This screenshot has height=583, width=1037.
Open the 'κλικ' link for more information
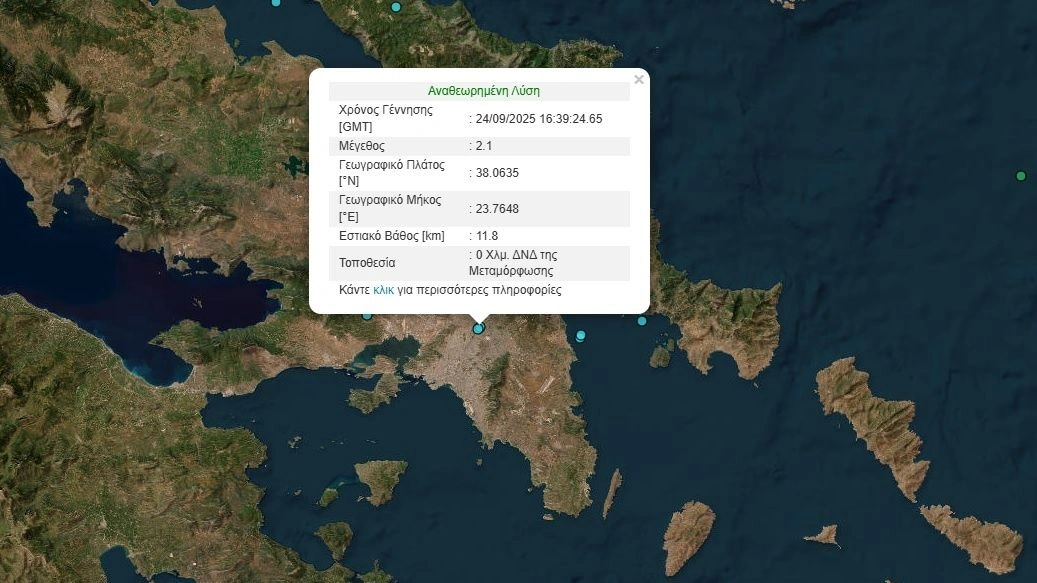coord(384,290)
